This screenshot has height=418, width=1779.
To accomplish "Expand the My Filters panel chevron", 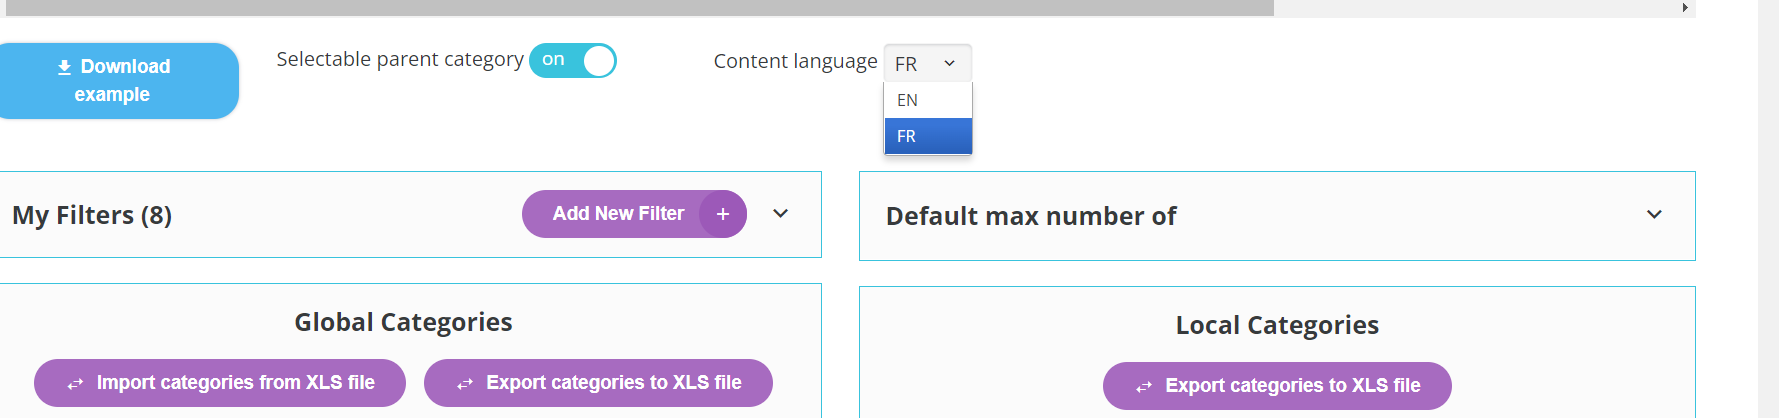I will [781, 214].
